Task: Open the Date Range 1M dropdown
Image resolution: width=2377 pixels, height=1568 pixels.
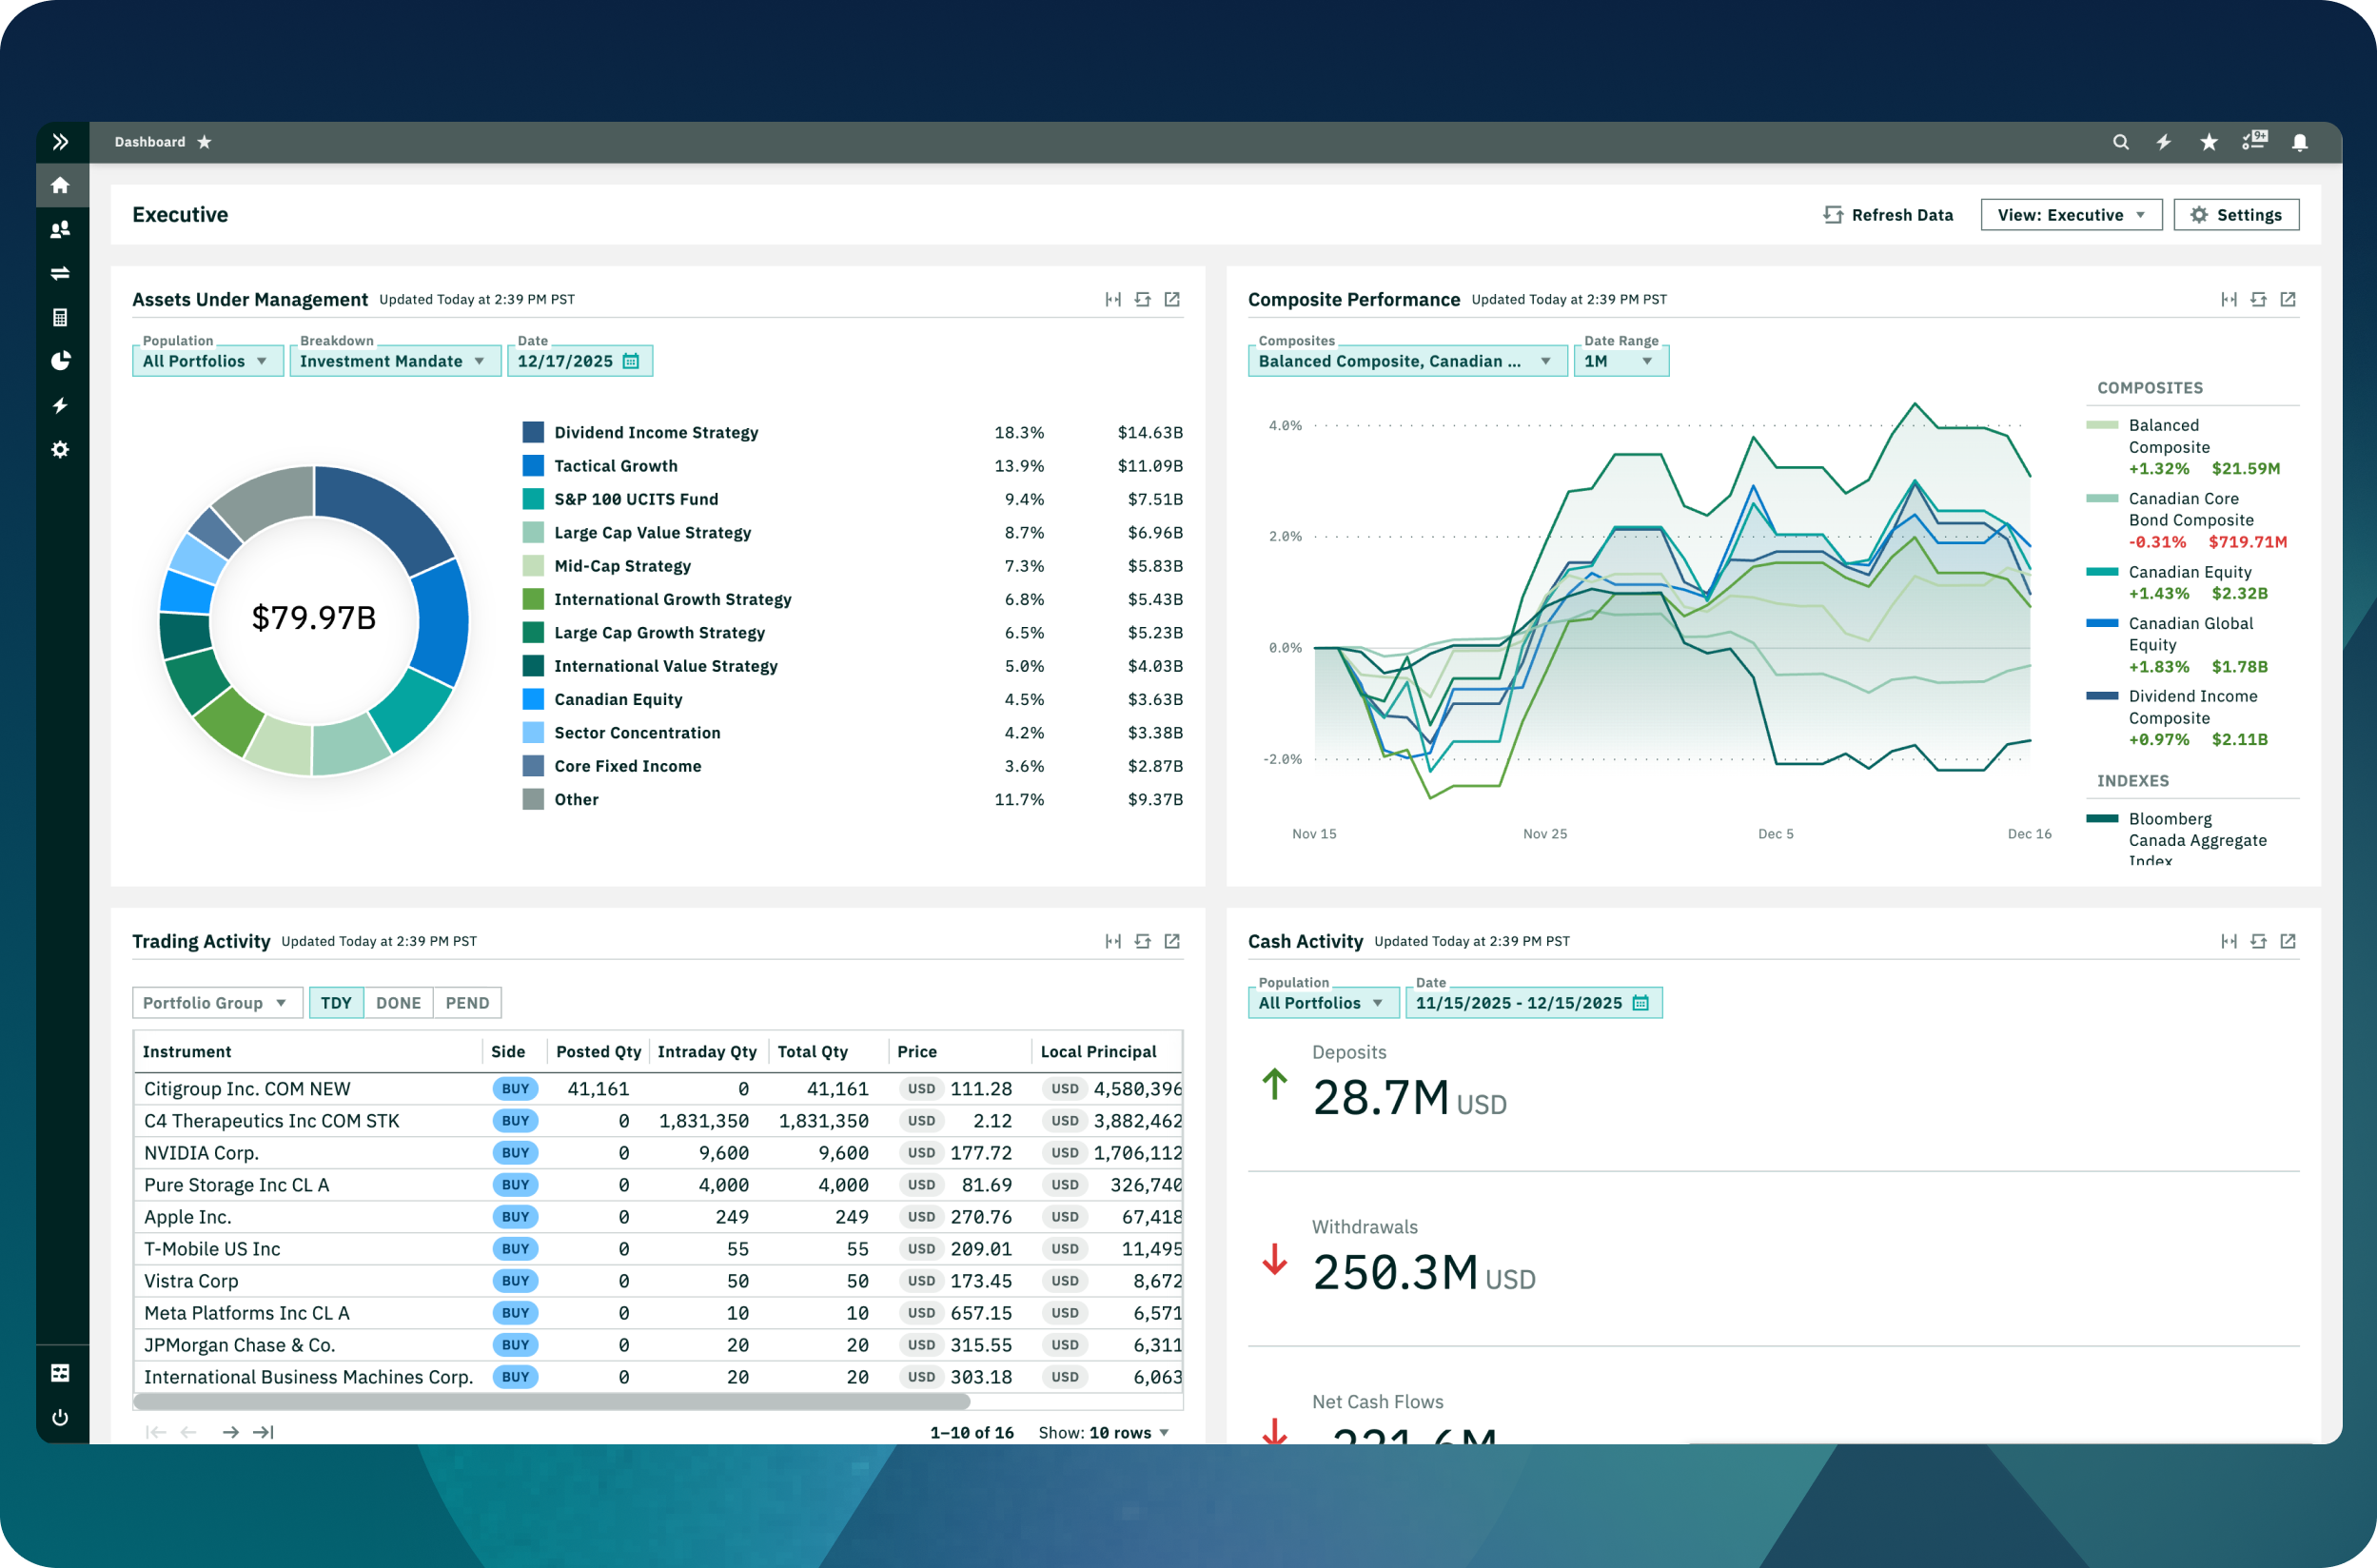Action: pyautogui.click(x=1620, y=361)
